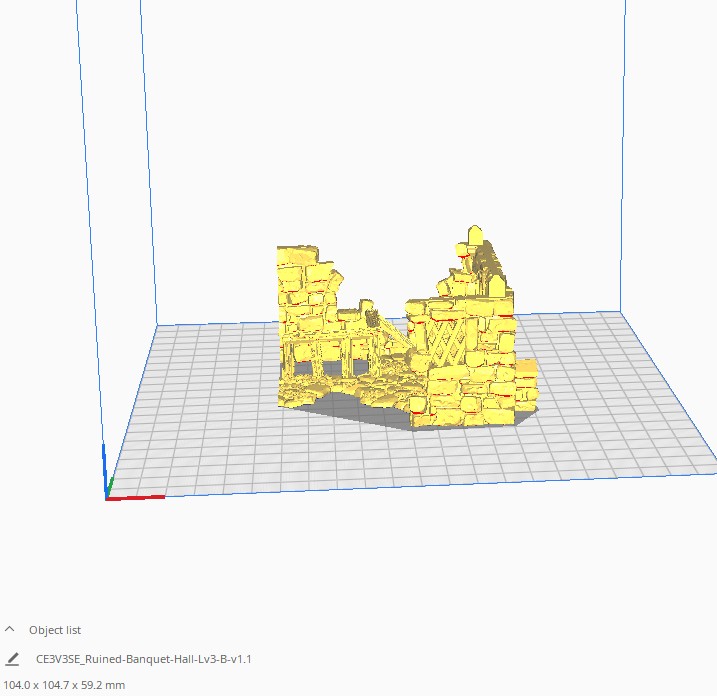Collapse the Object list chevron
717x696 pixels.
pyautogui.click(x=11, y=630)
